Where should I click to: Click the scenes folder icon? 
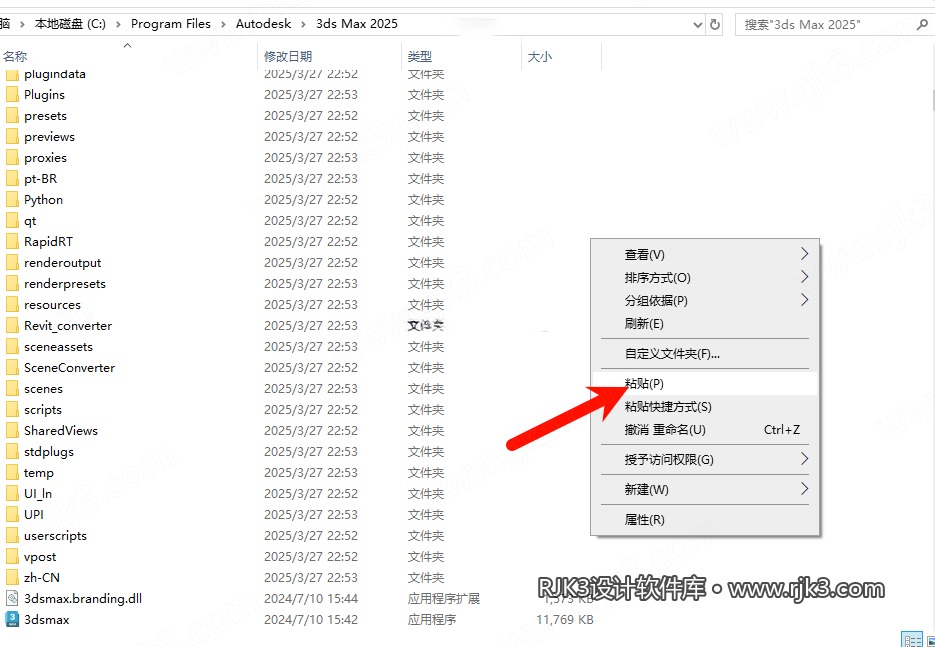click(12, 389)
